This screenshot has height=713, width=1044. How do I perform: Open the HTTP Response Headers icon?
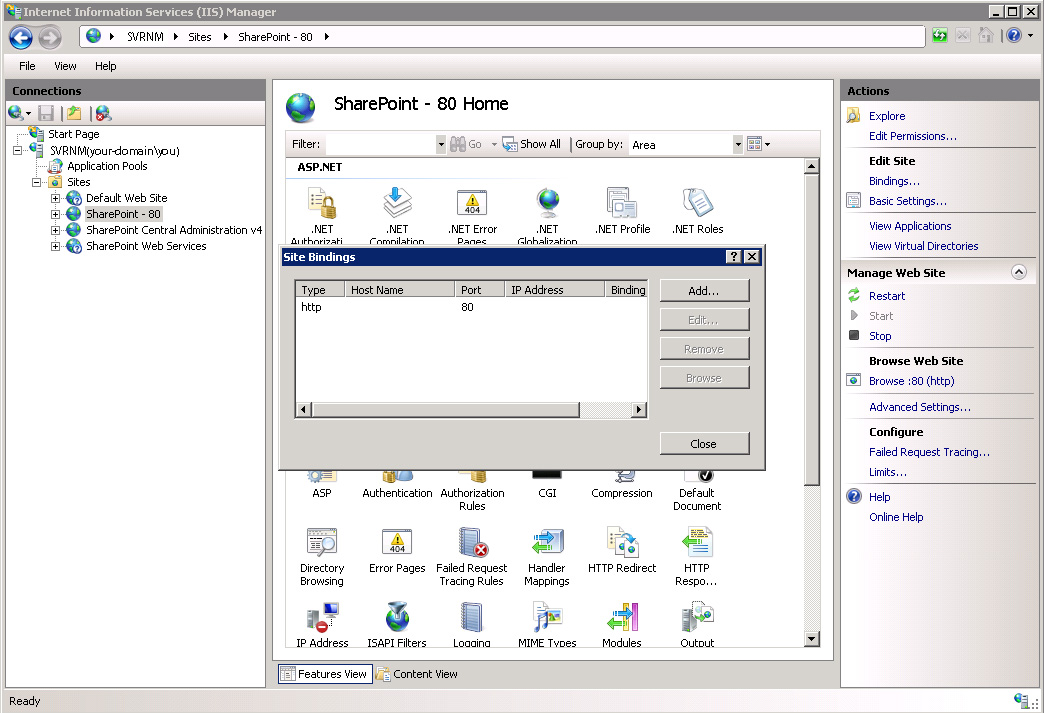tap(697, 543)
